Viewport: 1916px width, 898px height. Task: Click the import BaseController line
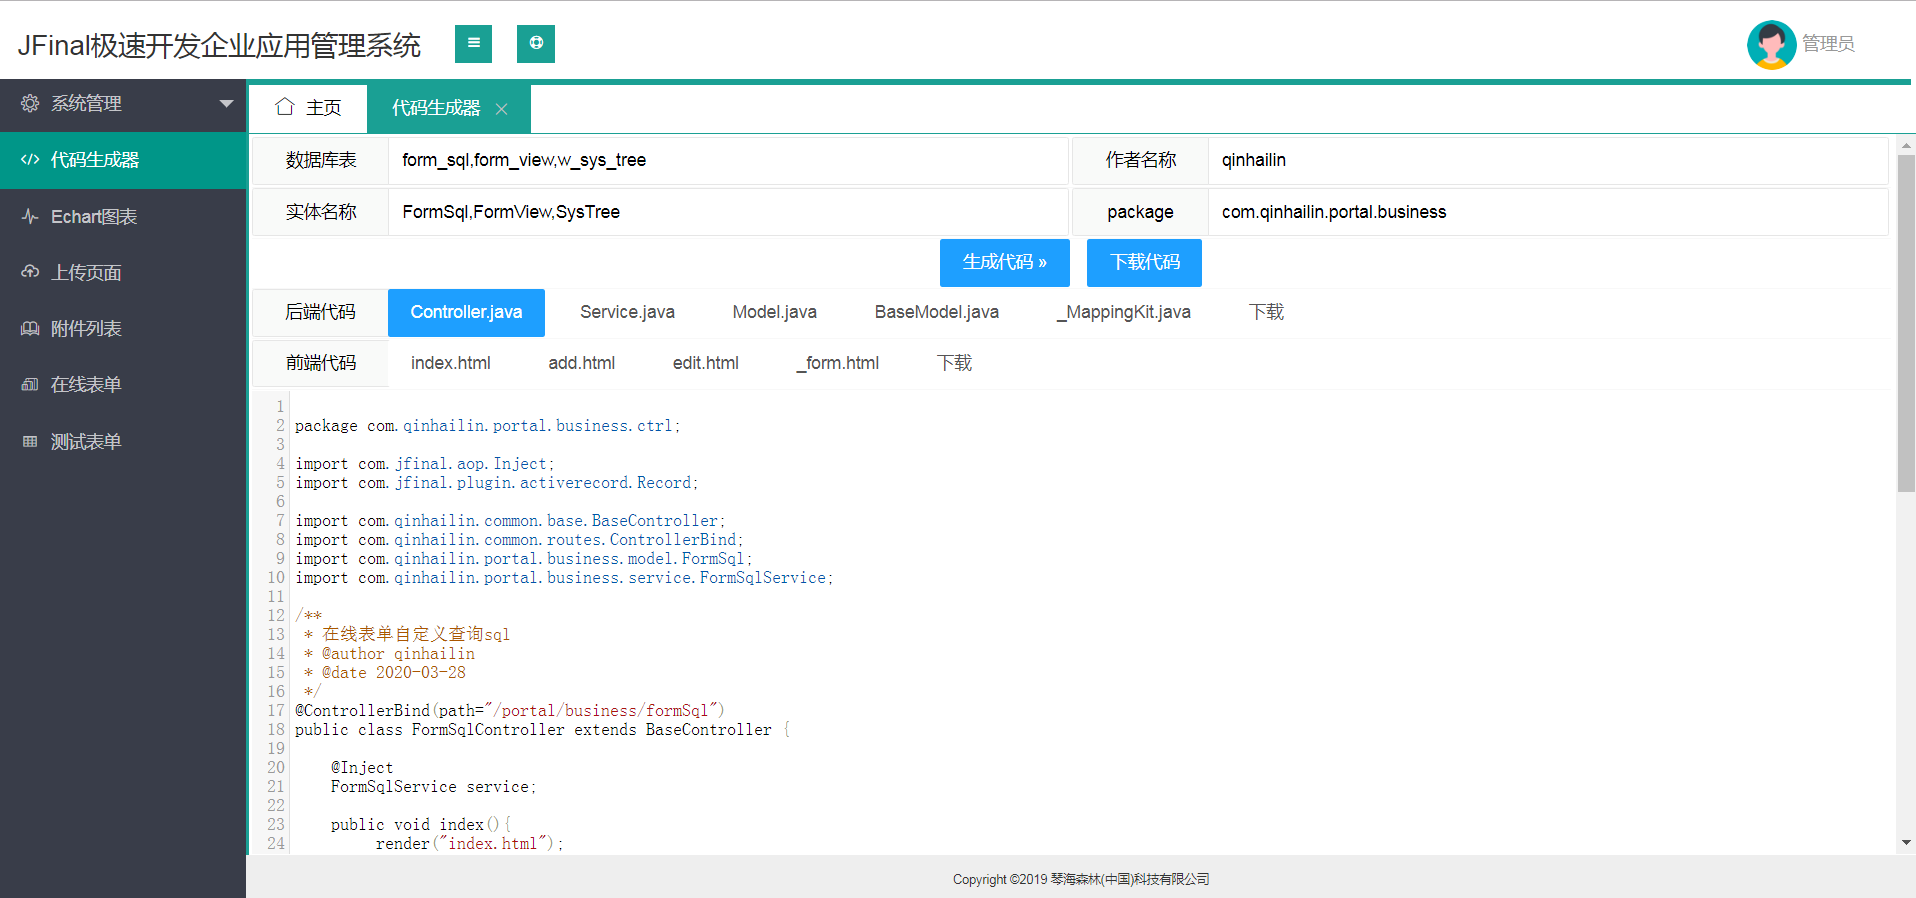(x=510, y=521)
